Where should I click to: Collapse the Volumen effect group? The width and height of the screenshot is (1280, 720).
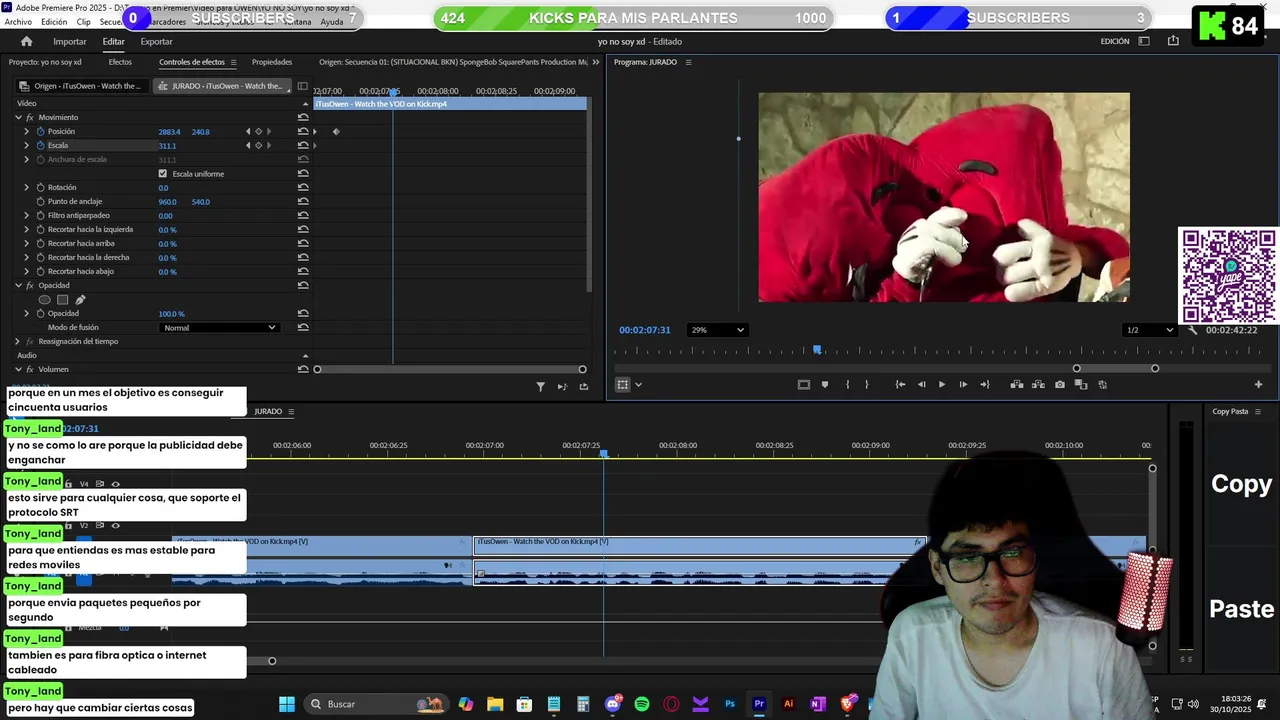18,369
